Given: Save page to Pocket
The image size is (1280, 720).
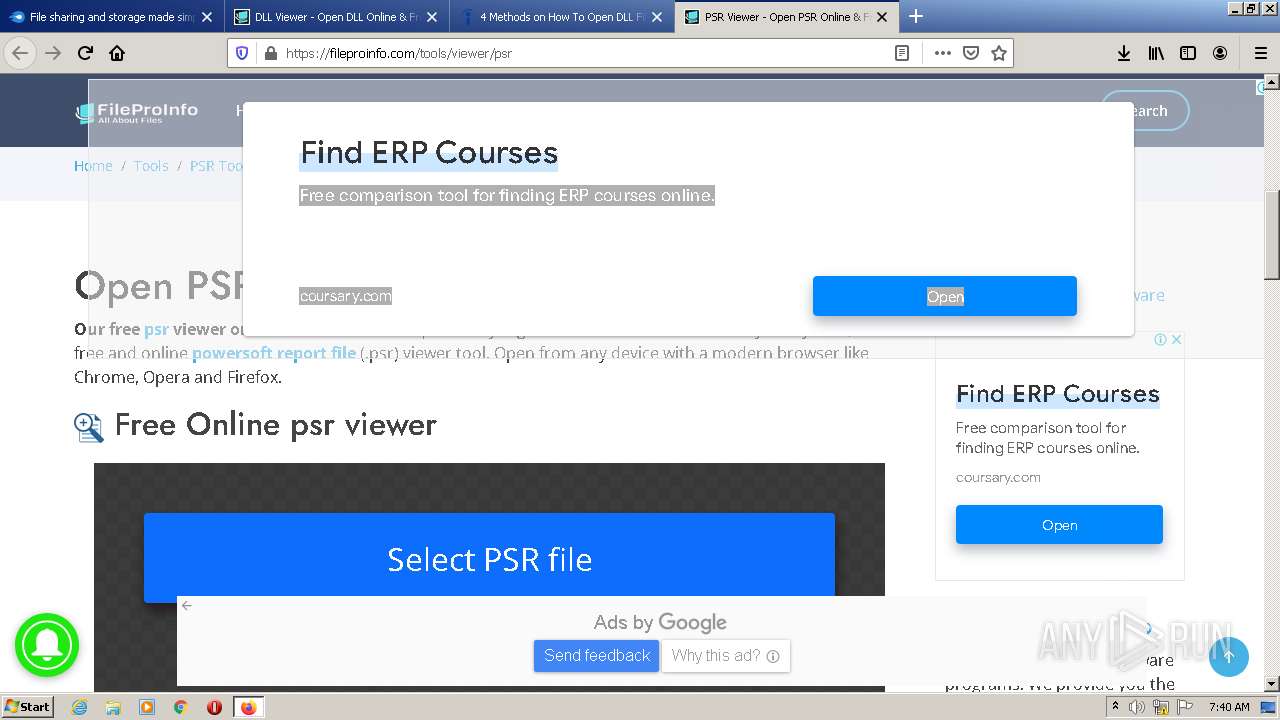Looking at the screenshot, I should (970, 53).
